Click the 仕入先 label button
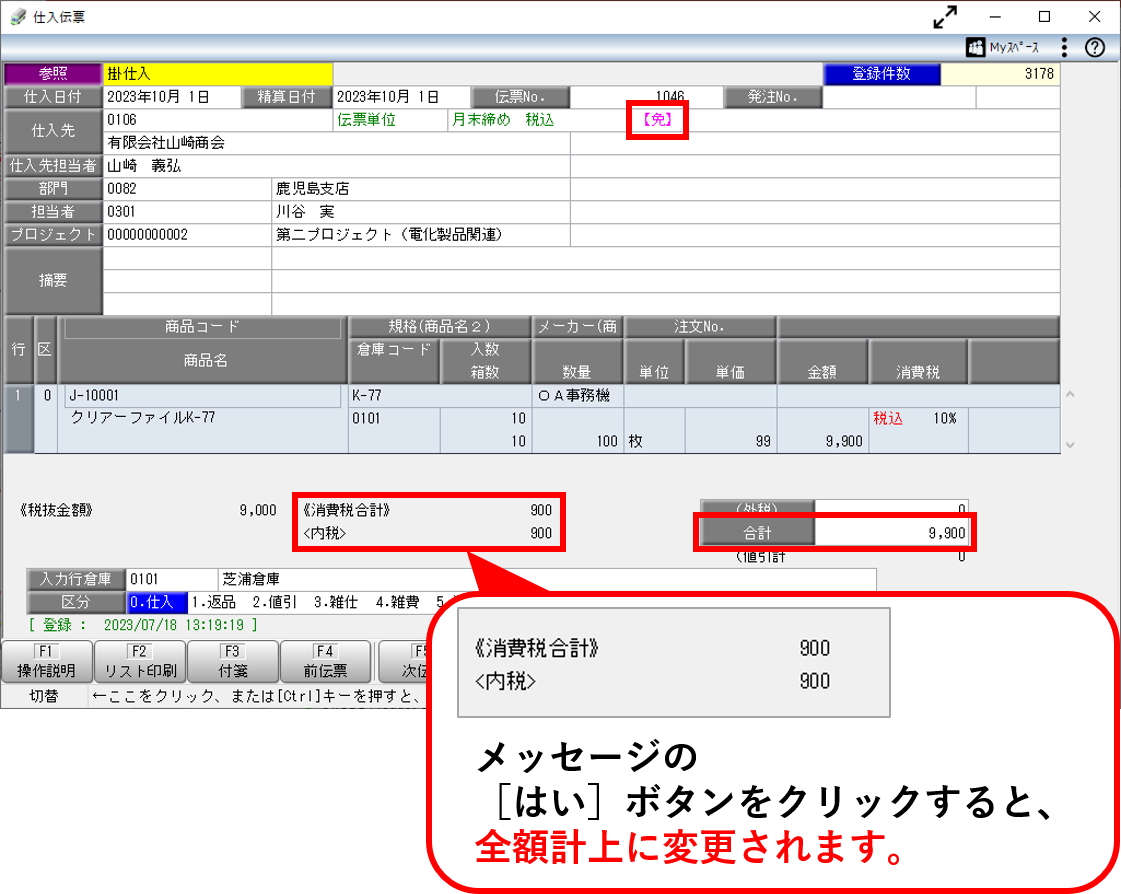Viewport: 1121px width, 894px height. [x=53, y=131]
